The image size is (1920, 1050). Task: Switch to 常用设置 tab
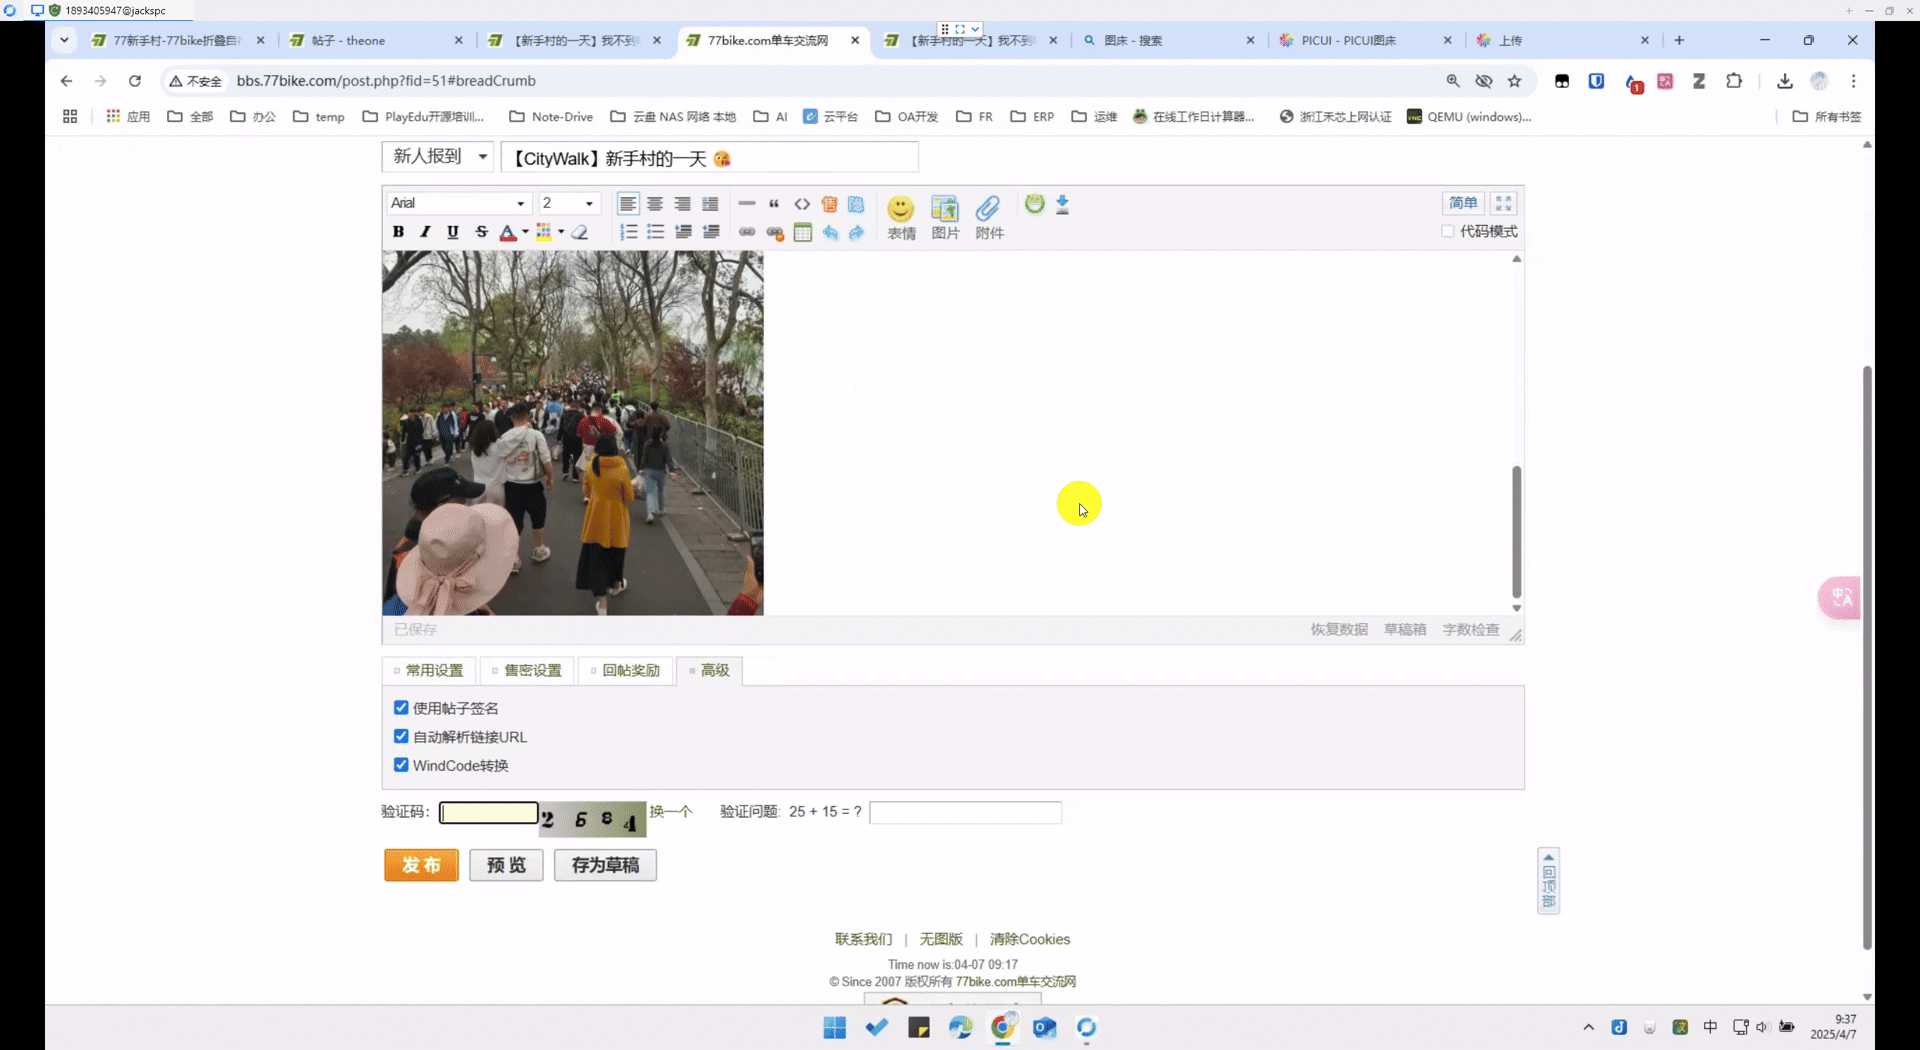[428, 670]
